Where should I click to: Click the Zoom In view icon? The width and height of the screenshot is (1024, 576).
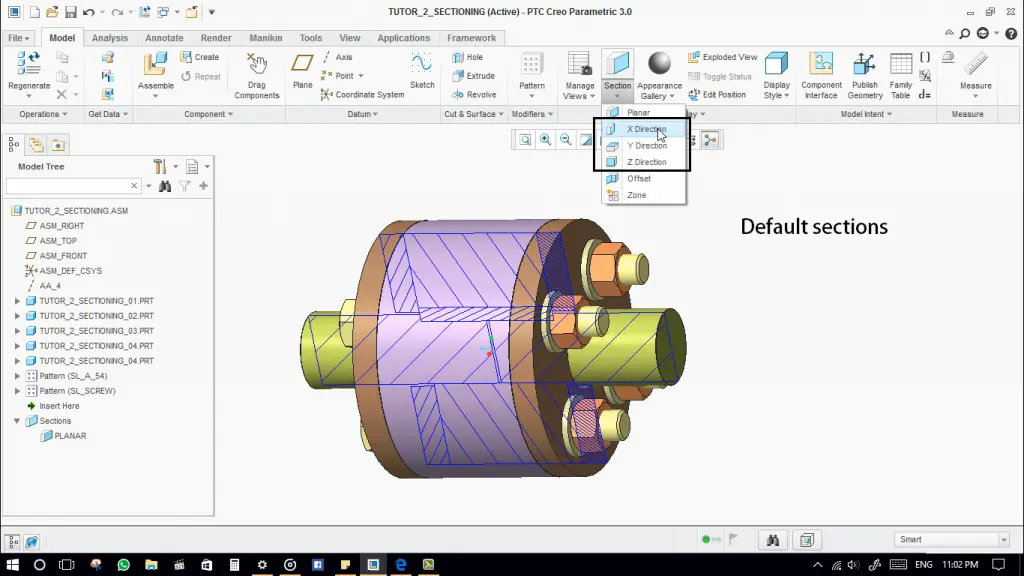tap(546, 140)
